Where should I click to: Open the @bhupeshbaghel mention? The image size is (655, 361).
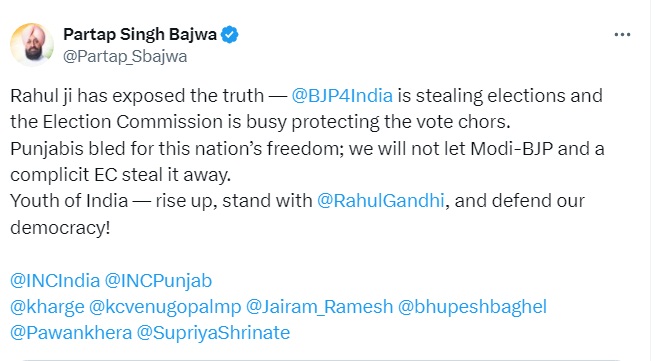tap(472, 307)
